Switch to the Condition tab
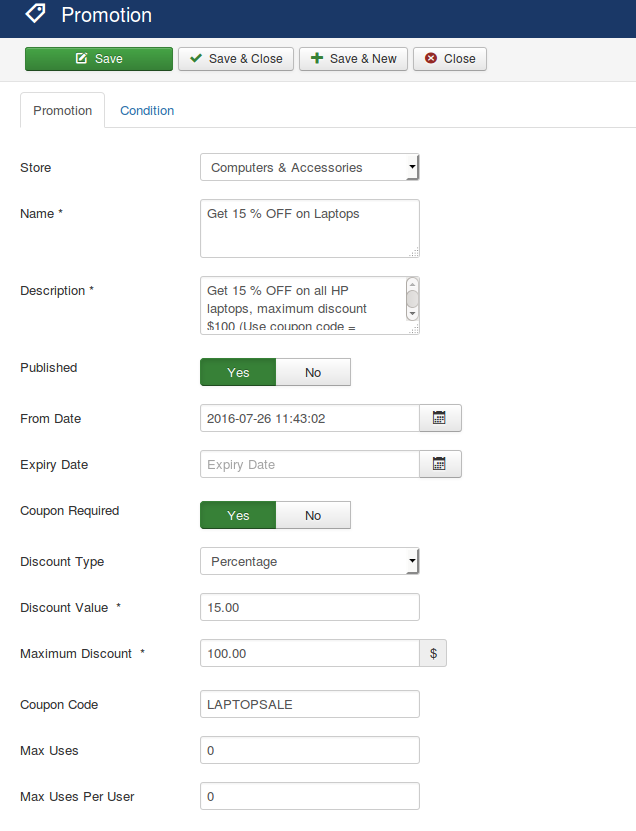Image resolution: width=636 pixels, height=831 pixels. pos(147,111)
